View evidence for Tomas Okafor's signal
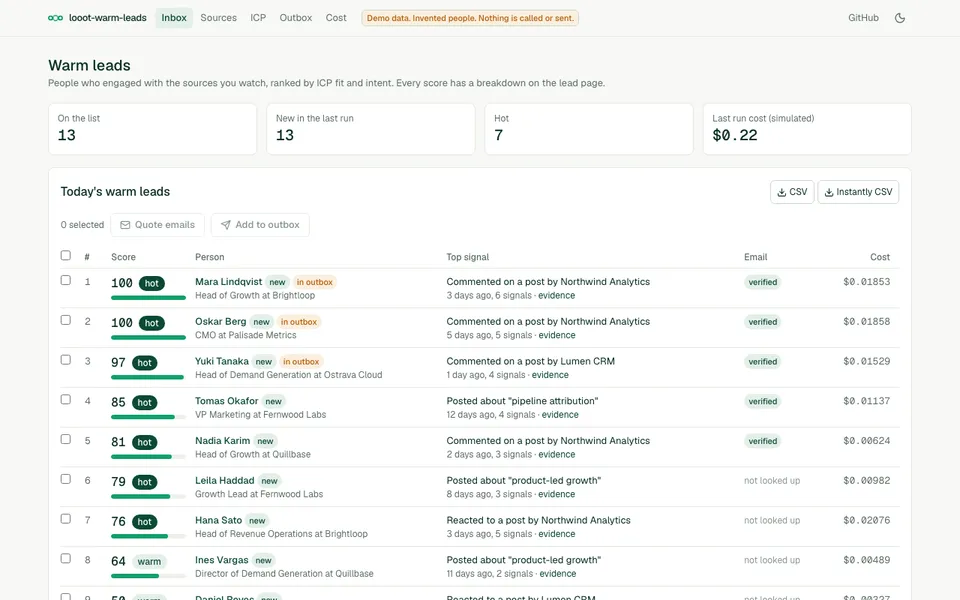 [560, 414]
